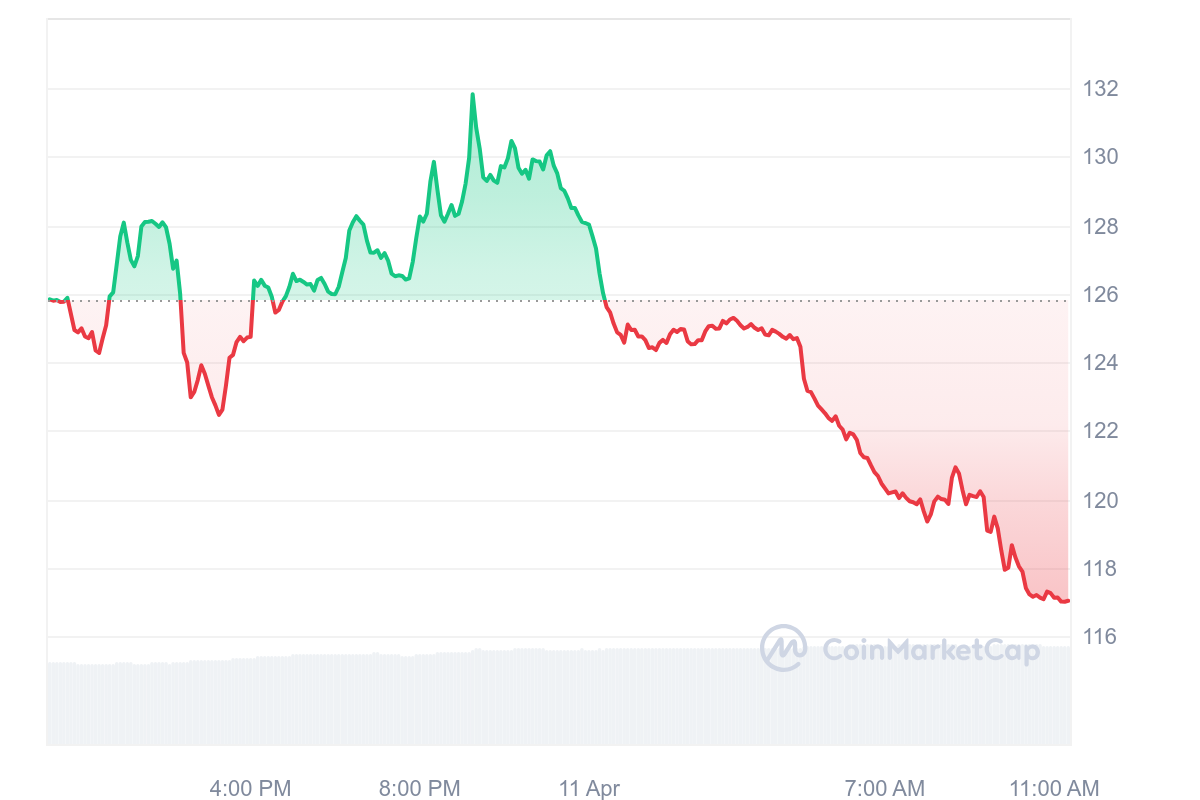Click the final red endpoint of price line
Image resolution: width=1200 pixels, height=800 pixels.
[x=1067, y=601]
